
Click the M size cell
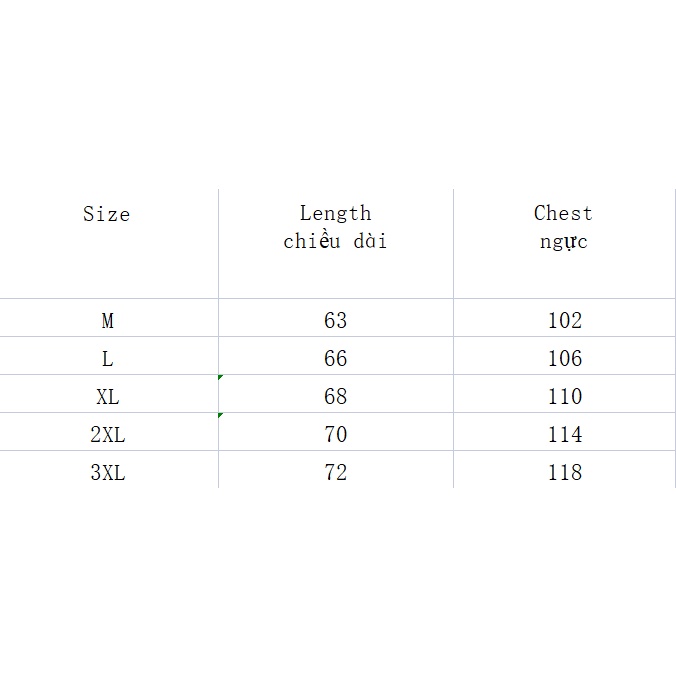click(x=107, y=321)
